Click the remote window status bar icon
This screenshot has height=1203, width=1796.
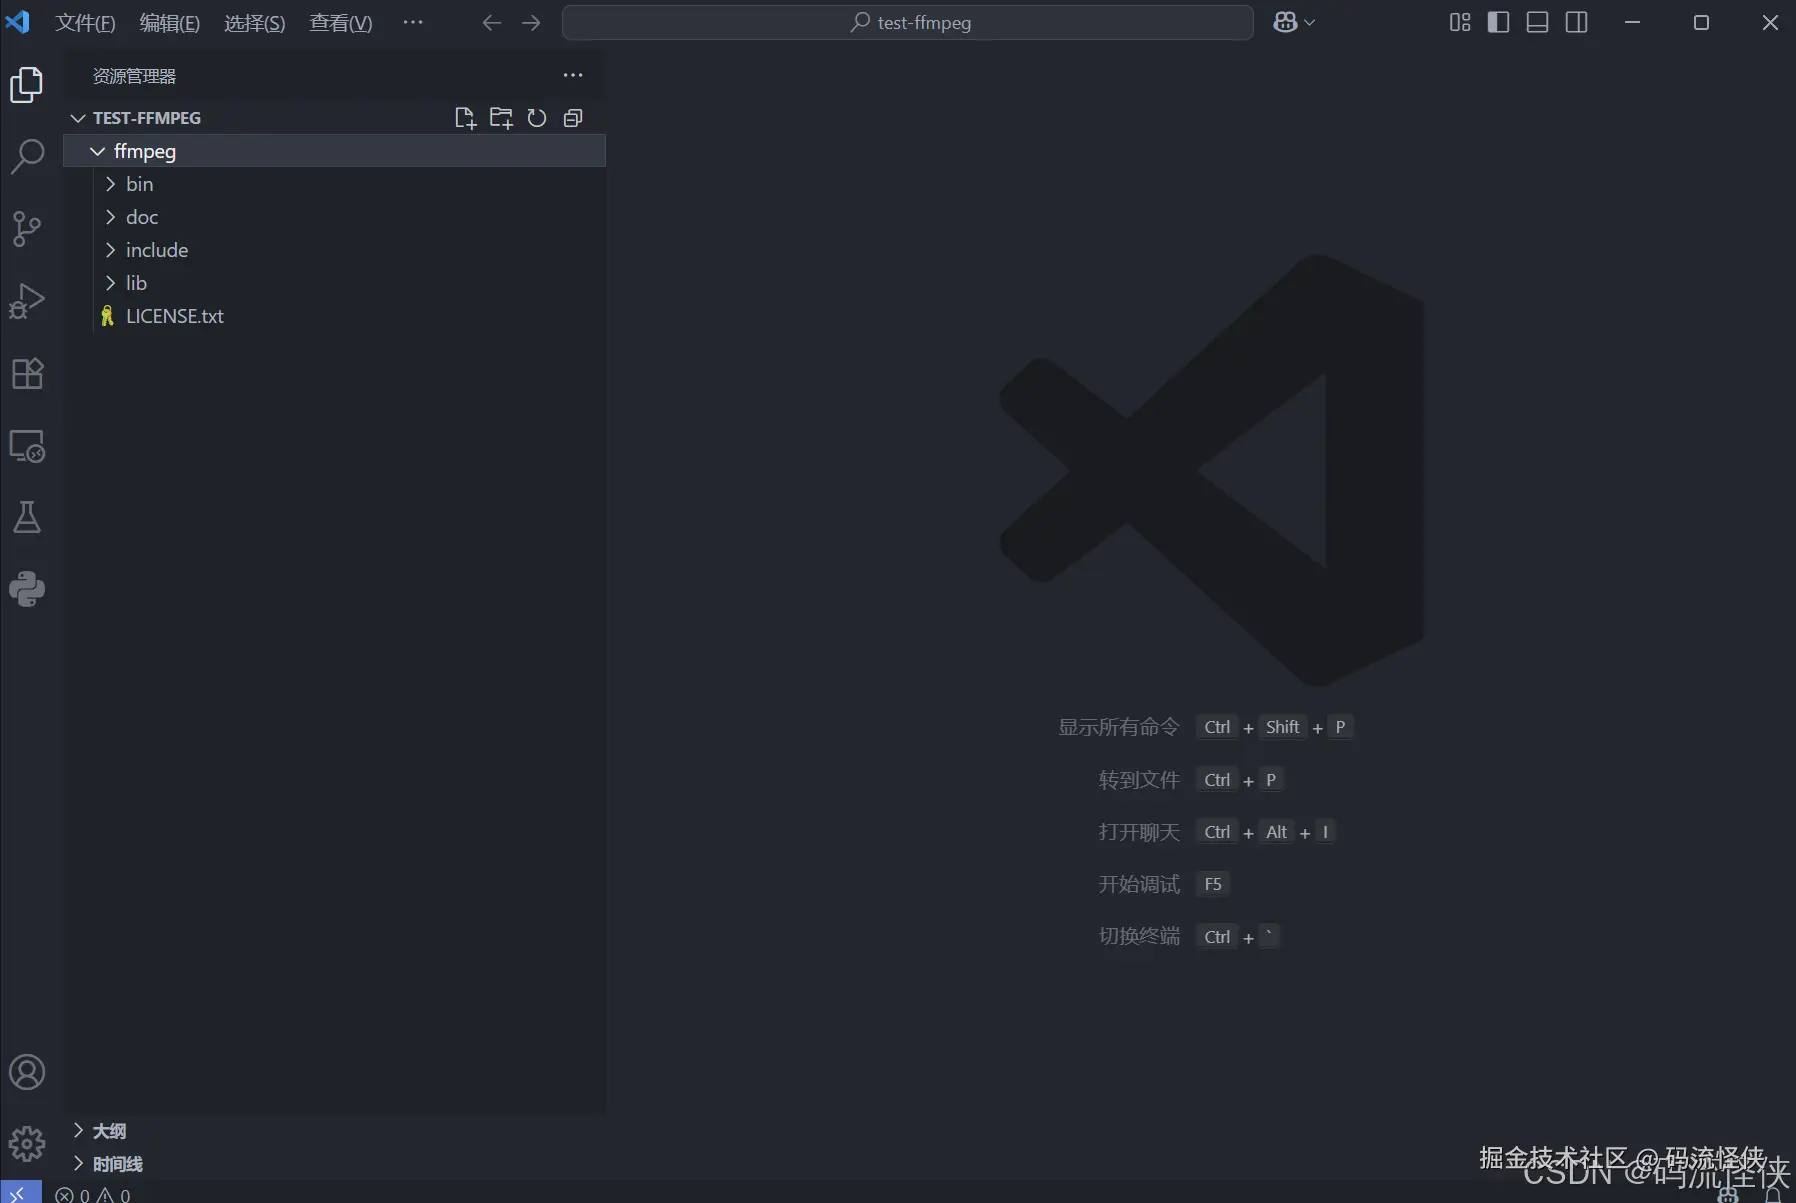click(20, 1192)
